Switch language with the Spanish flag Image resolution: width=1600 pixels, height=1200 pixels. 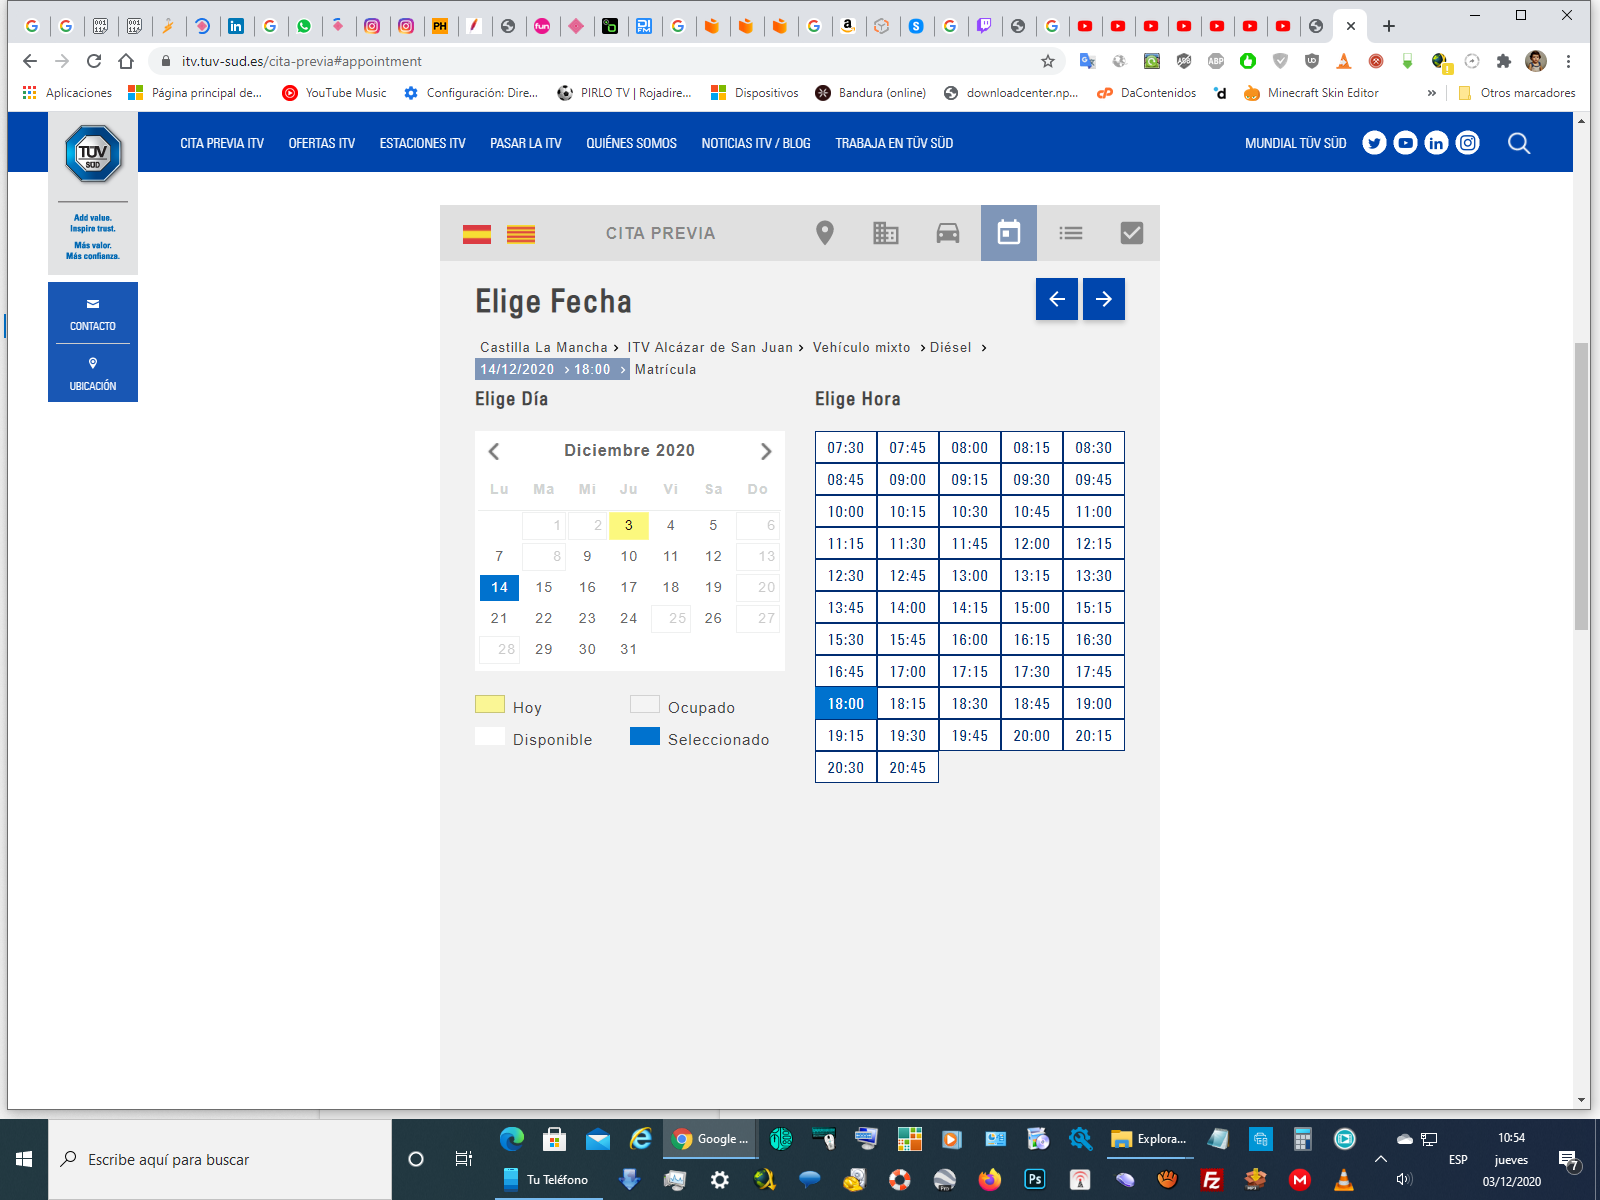[477, 235]
